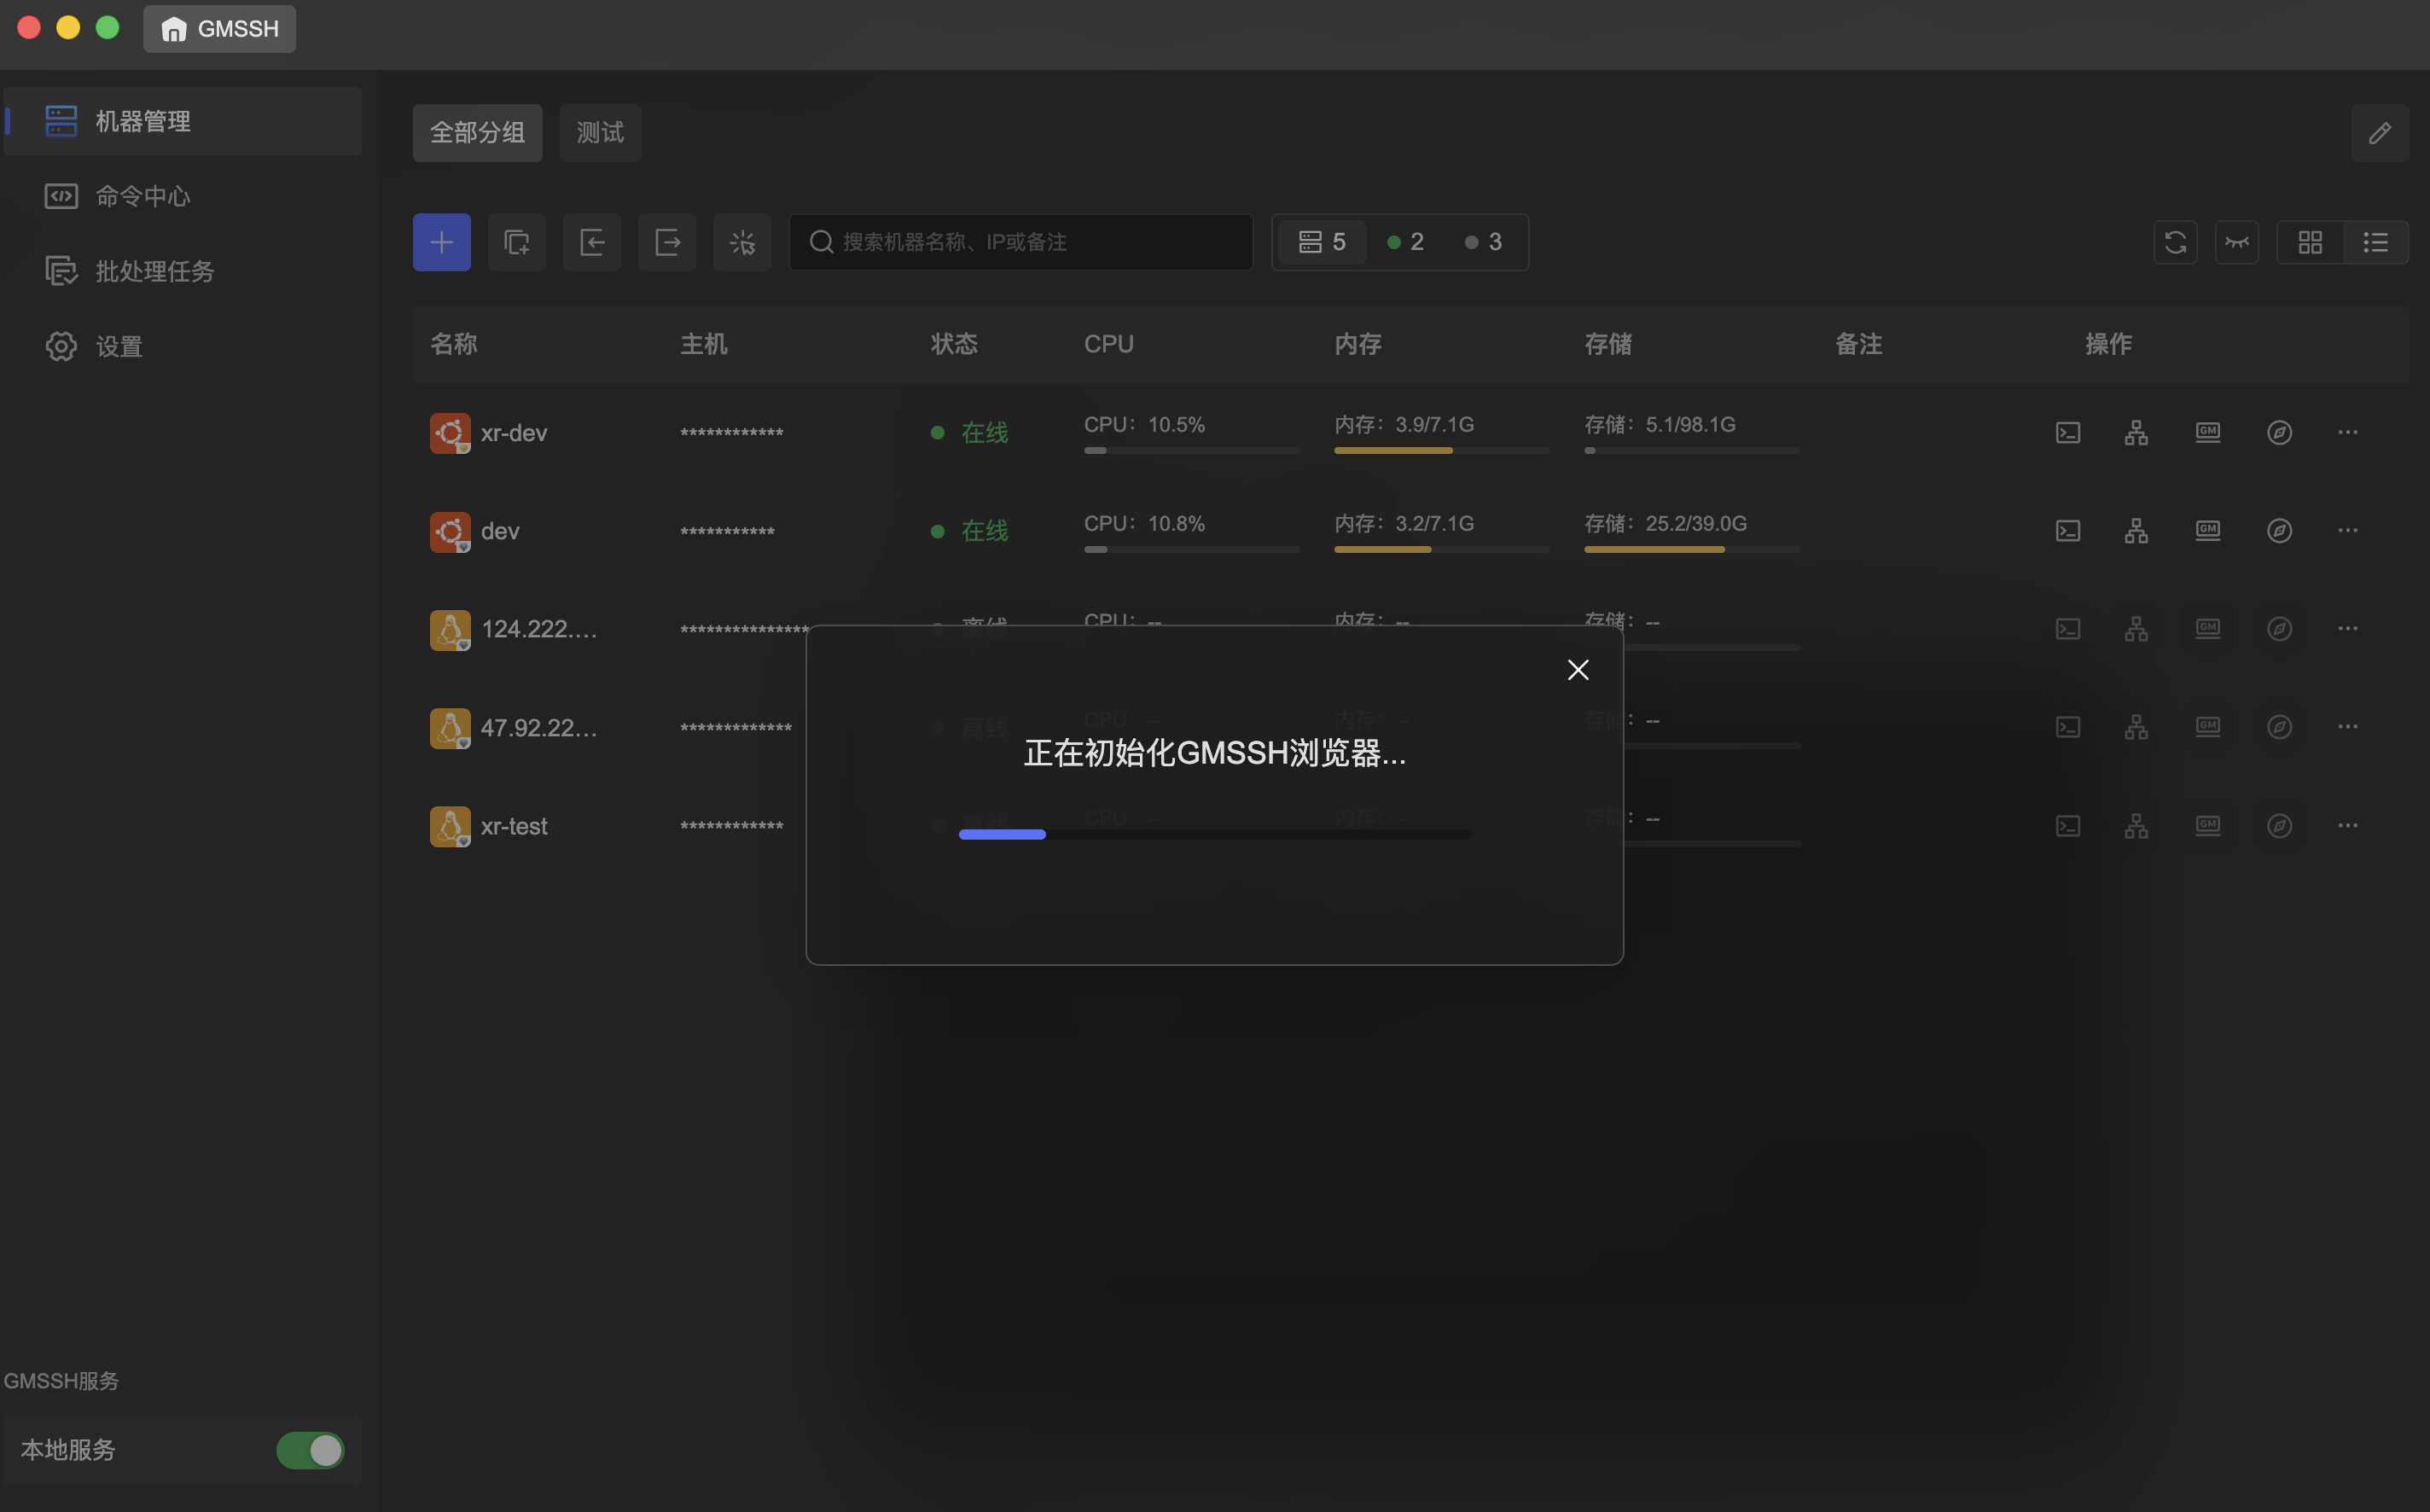The width and height of the screenshot is (2430, 1512).
Task: Open more options for xr-dev
Action: click(2348, 433)
